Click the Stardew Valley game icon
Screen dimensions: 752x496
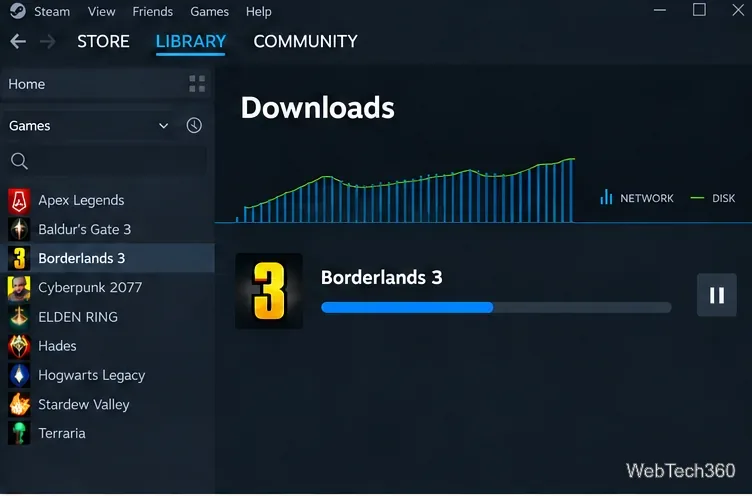click(x=19, y=405)
